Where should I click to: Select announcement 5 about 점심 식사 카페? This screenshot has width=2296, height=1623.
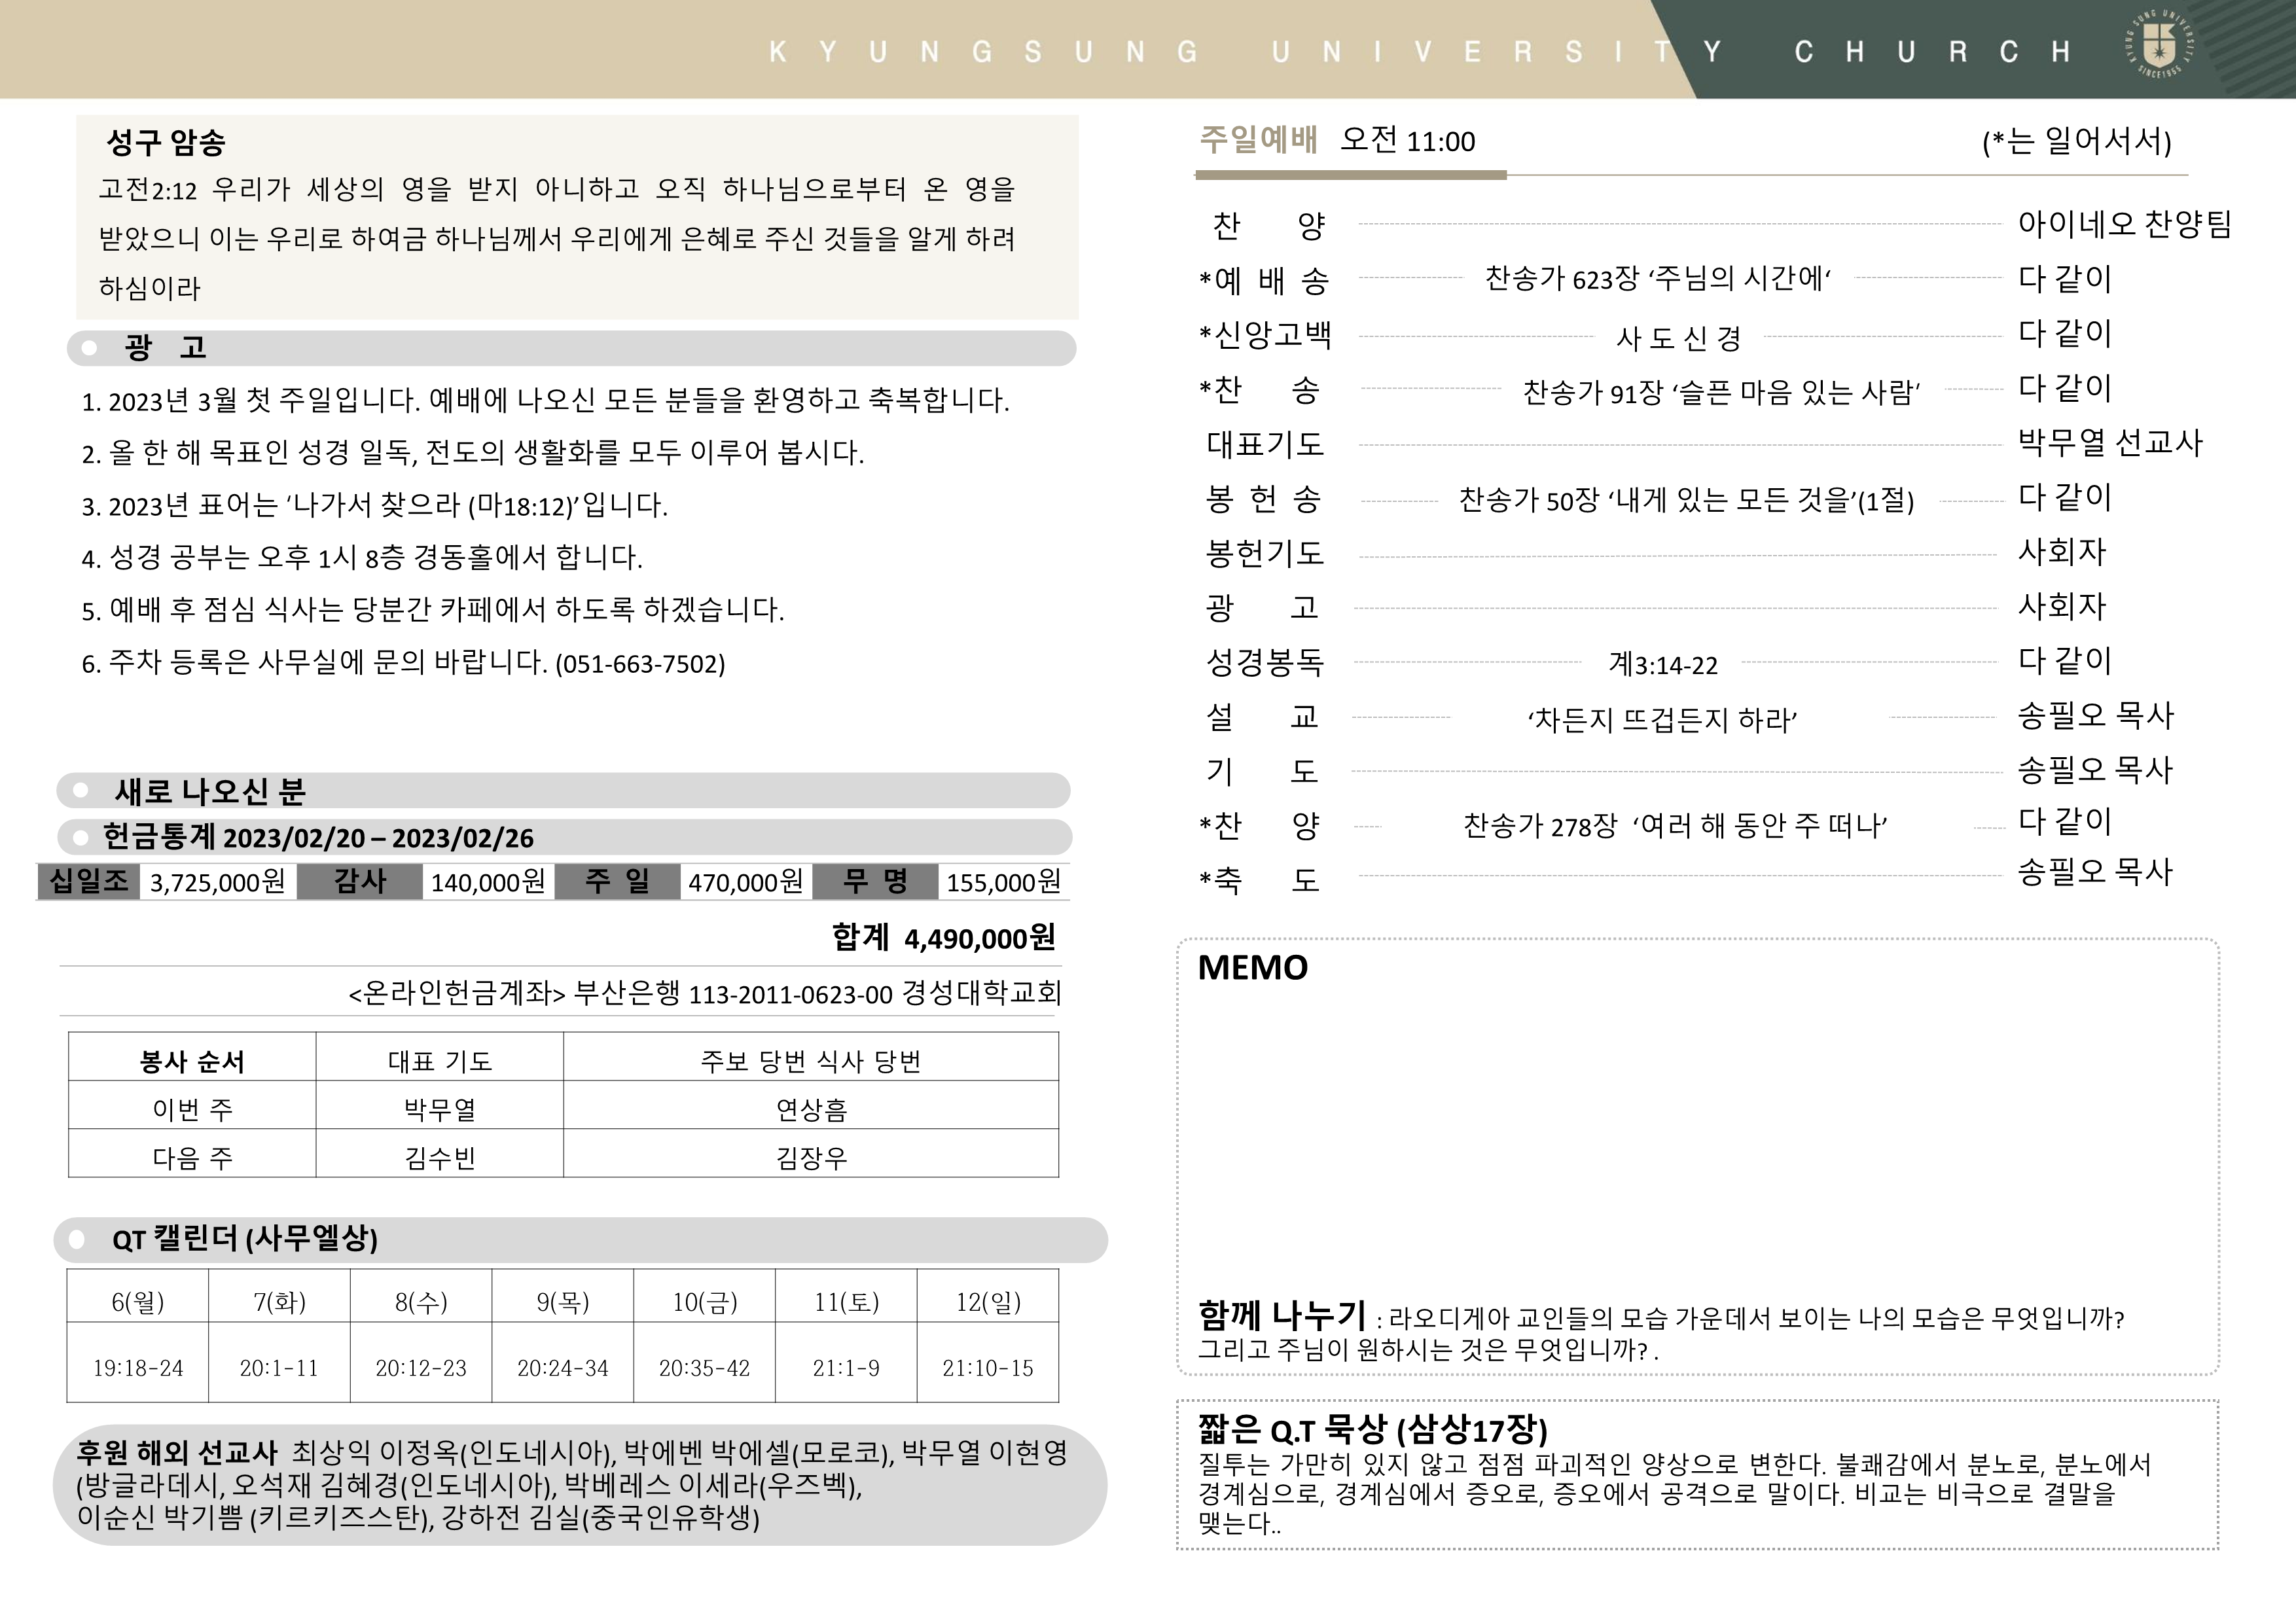coord(432,609)
